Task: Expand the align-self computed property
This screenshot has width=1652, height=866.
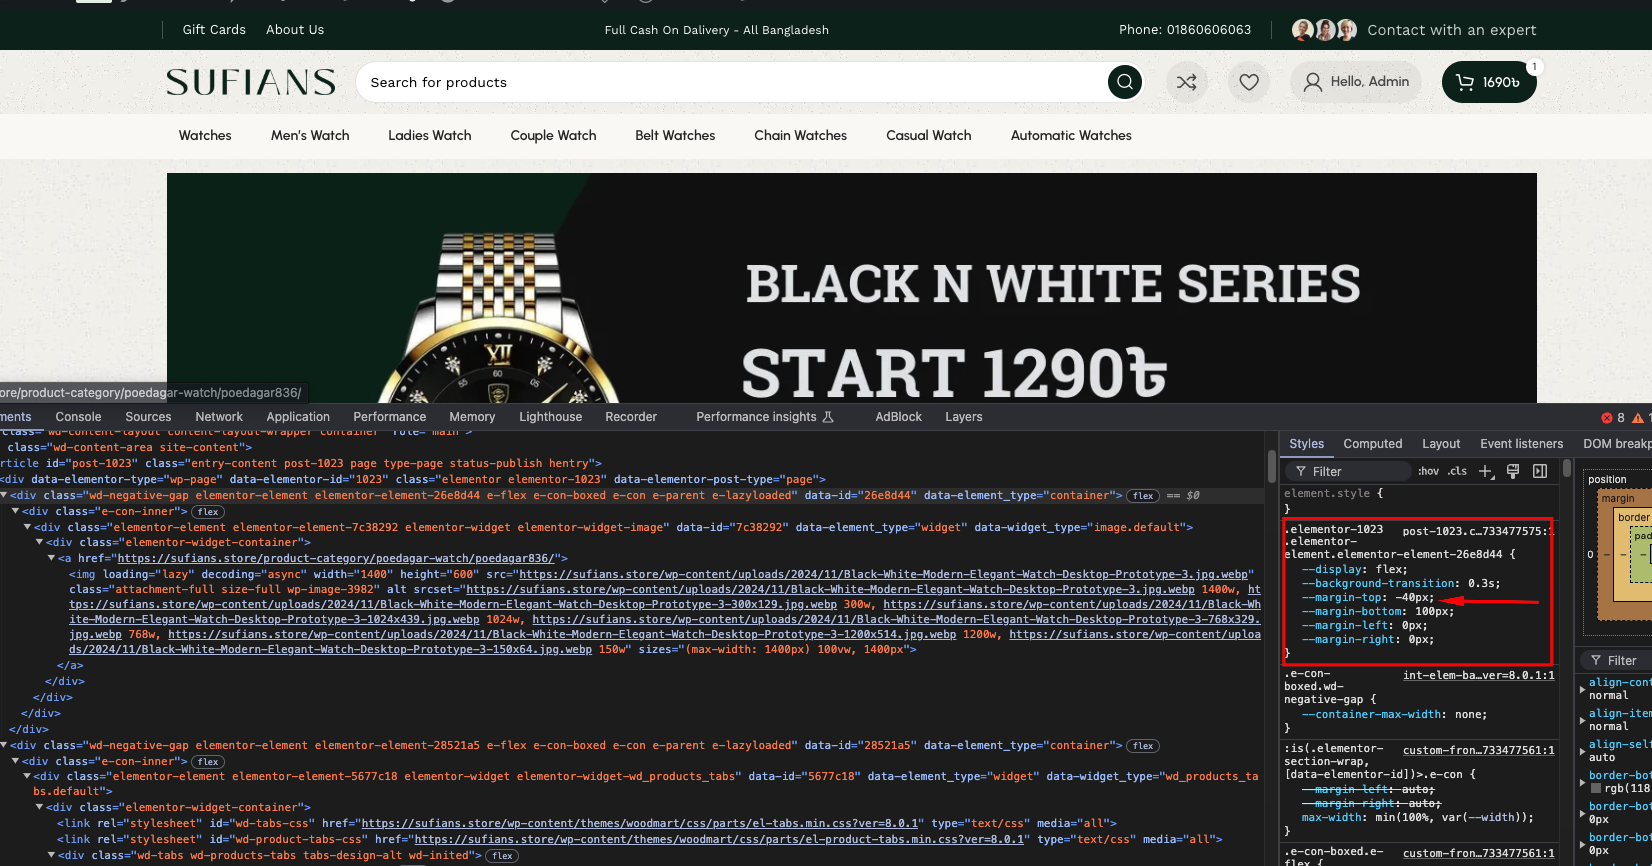Action: tap(1582, 751)
